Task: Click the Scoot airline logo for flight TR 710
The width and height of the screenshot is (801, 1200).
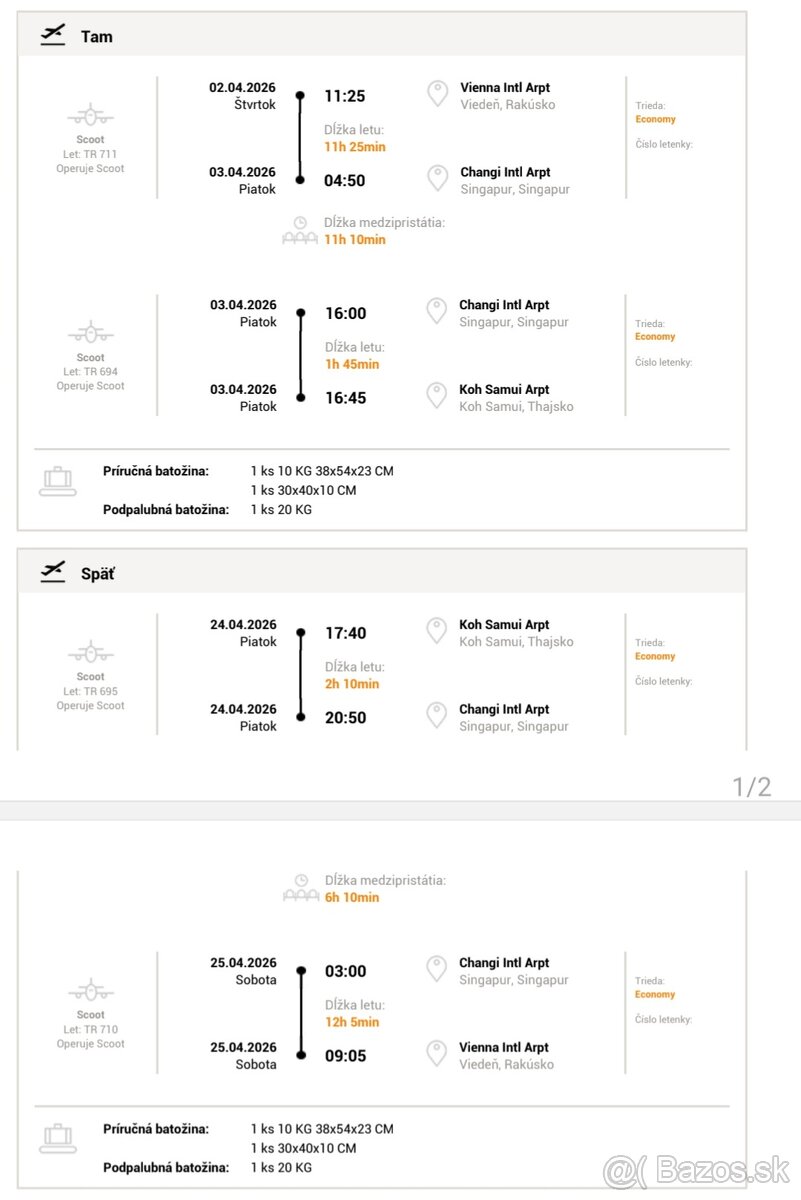Action: (90, 991)
